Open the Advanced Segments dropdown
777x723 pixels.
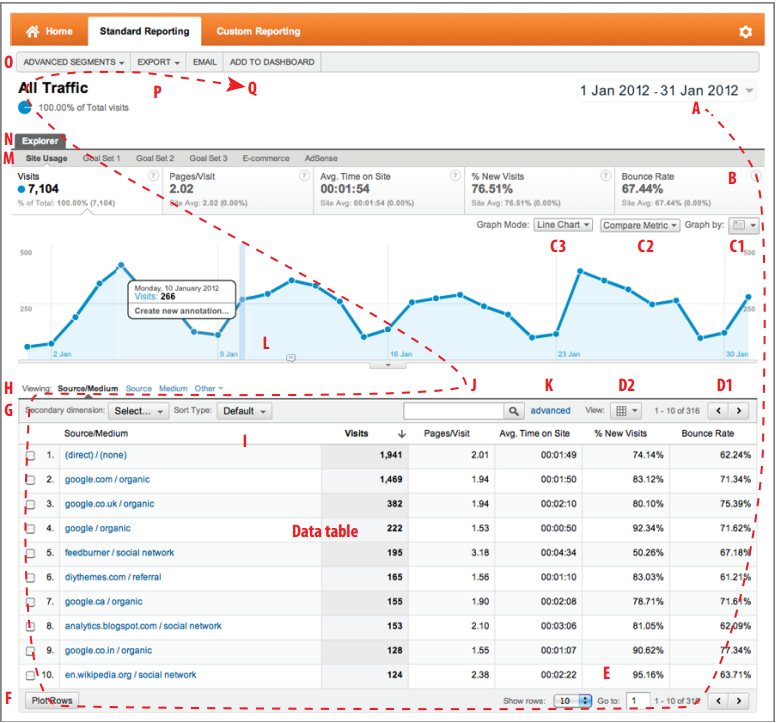point(73,62)
